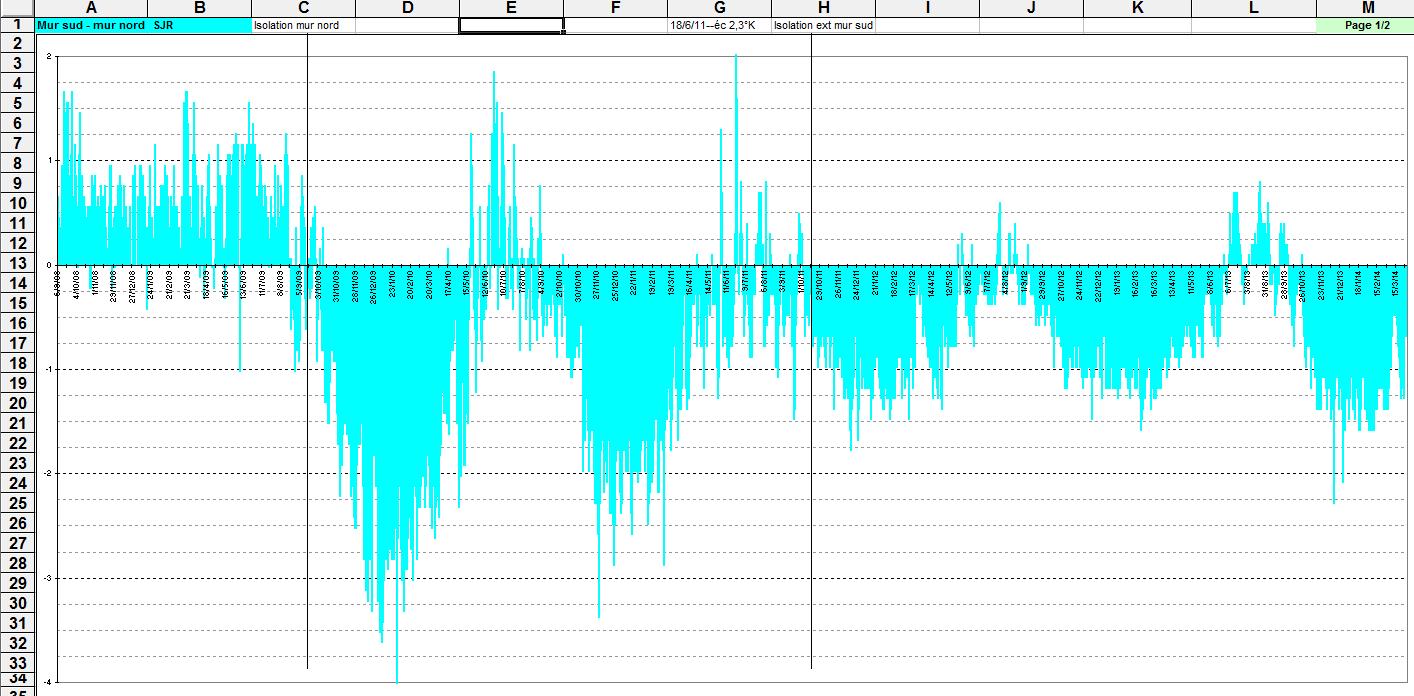Screen dimensions: 1414x696
Task: Click the 'Isolation mur nord' cell
Action: 303,25
